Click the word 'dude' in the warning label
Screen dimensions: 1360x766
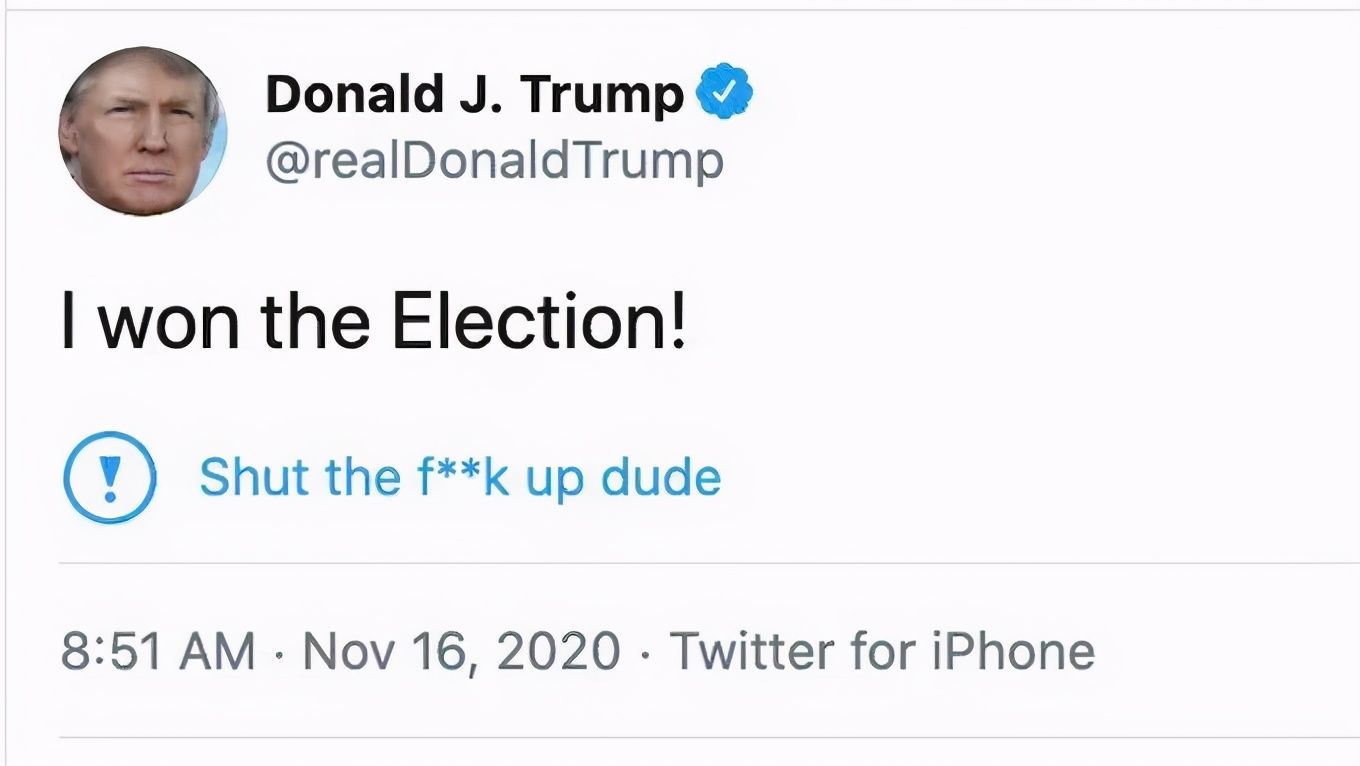[660, 477]
